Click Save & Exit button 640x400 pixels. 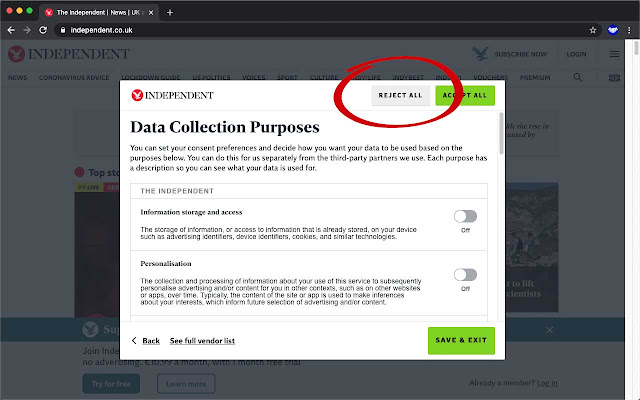461,340
